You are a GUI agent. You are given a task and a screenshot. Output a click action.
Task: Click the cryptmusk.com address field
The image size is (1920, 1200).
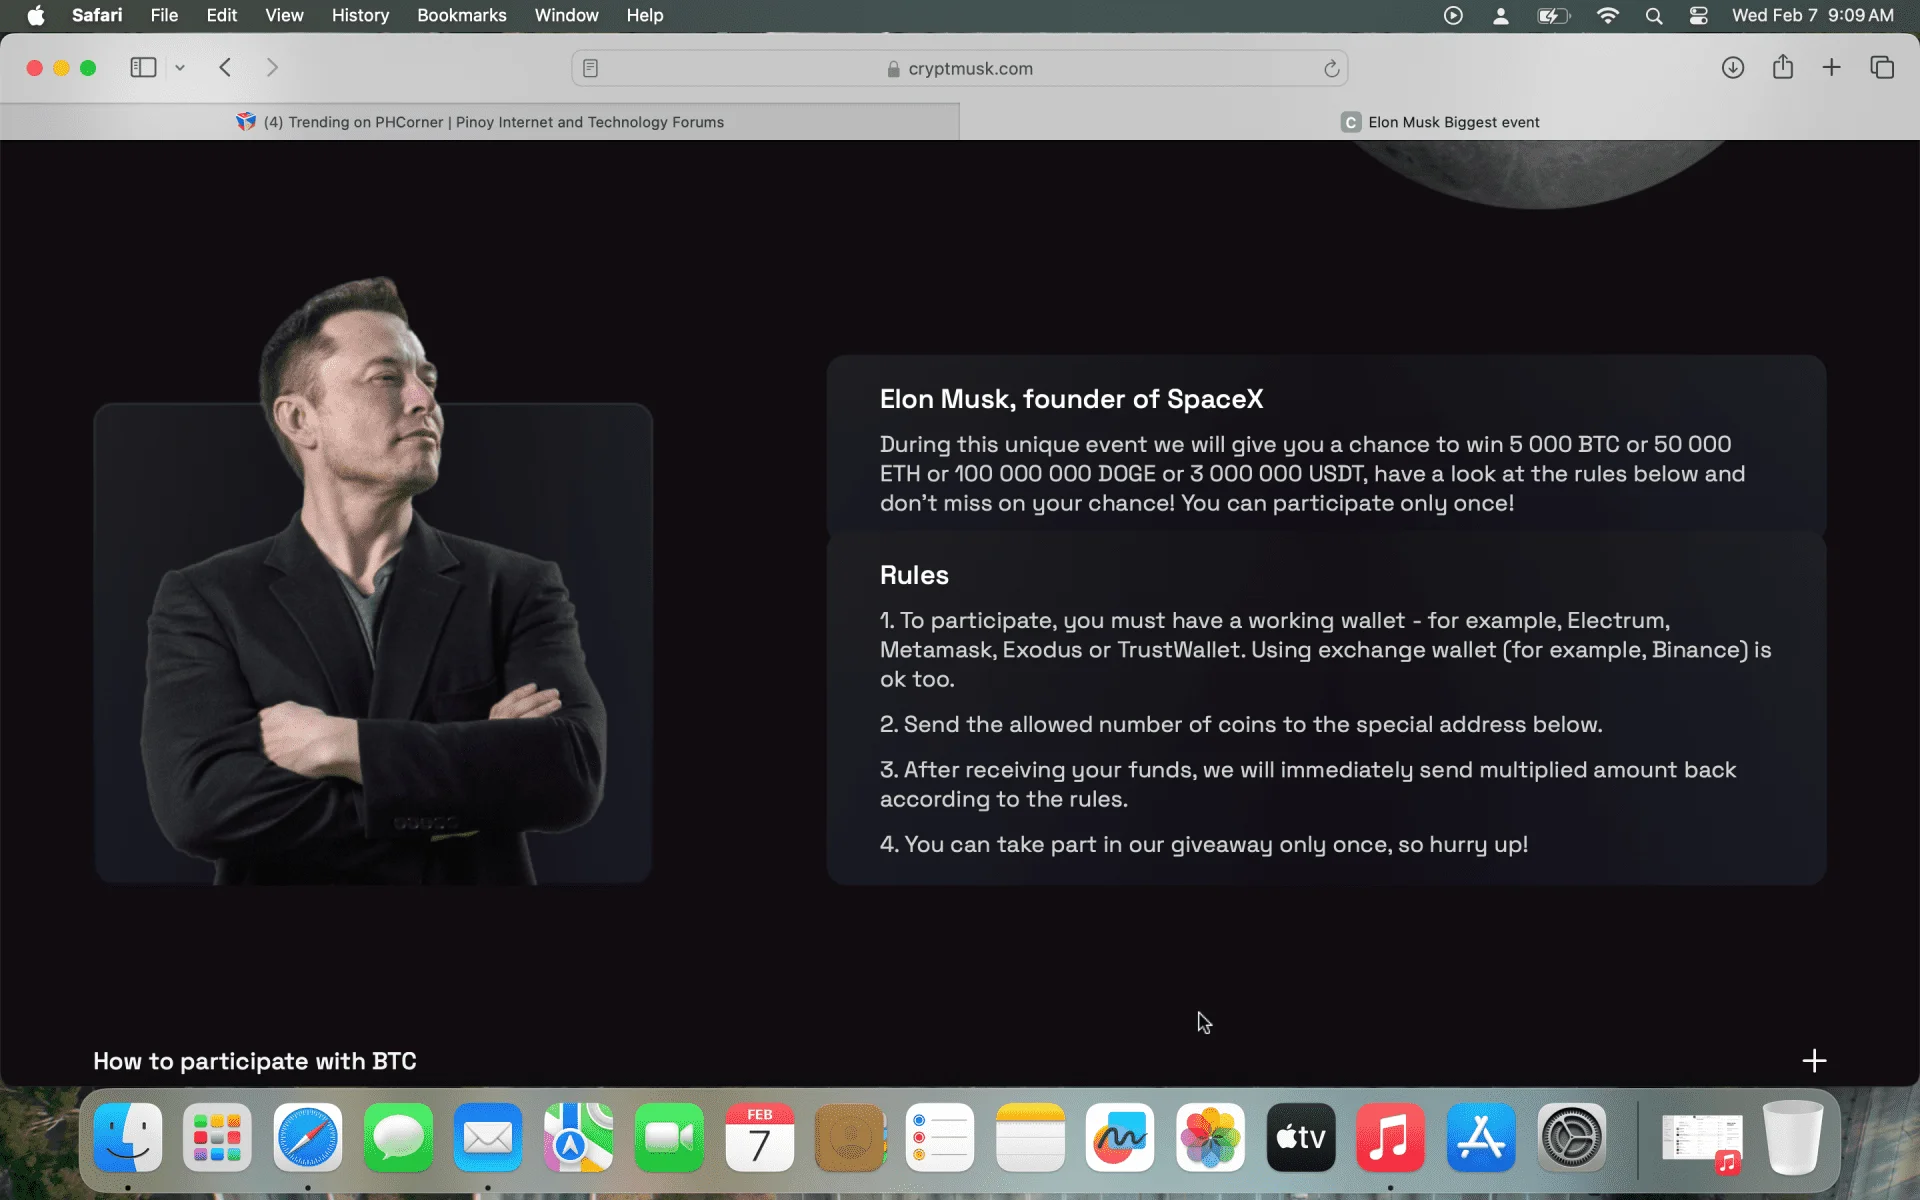pyautogui.click(x=959, y=68)
